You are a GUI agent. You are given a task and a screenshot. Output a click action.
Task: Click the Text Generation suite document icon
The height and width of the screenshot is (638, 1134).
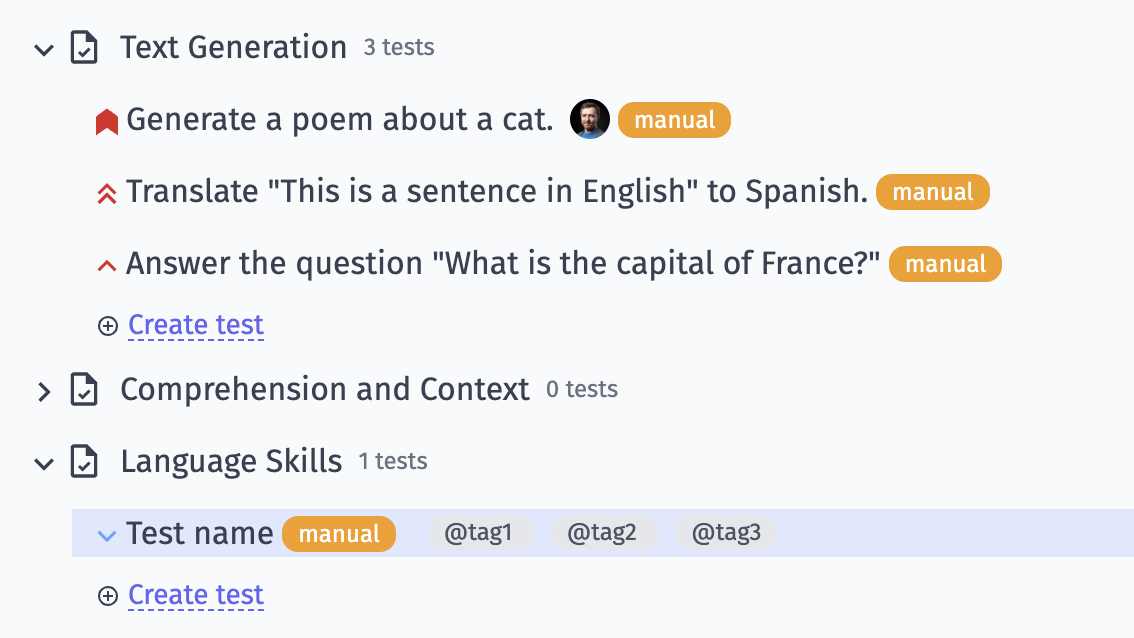[x=84, y=46]
